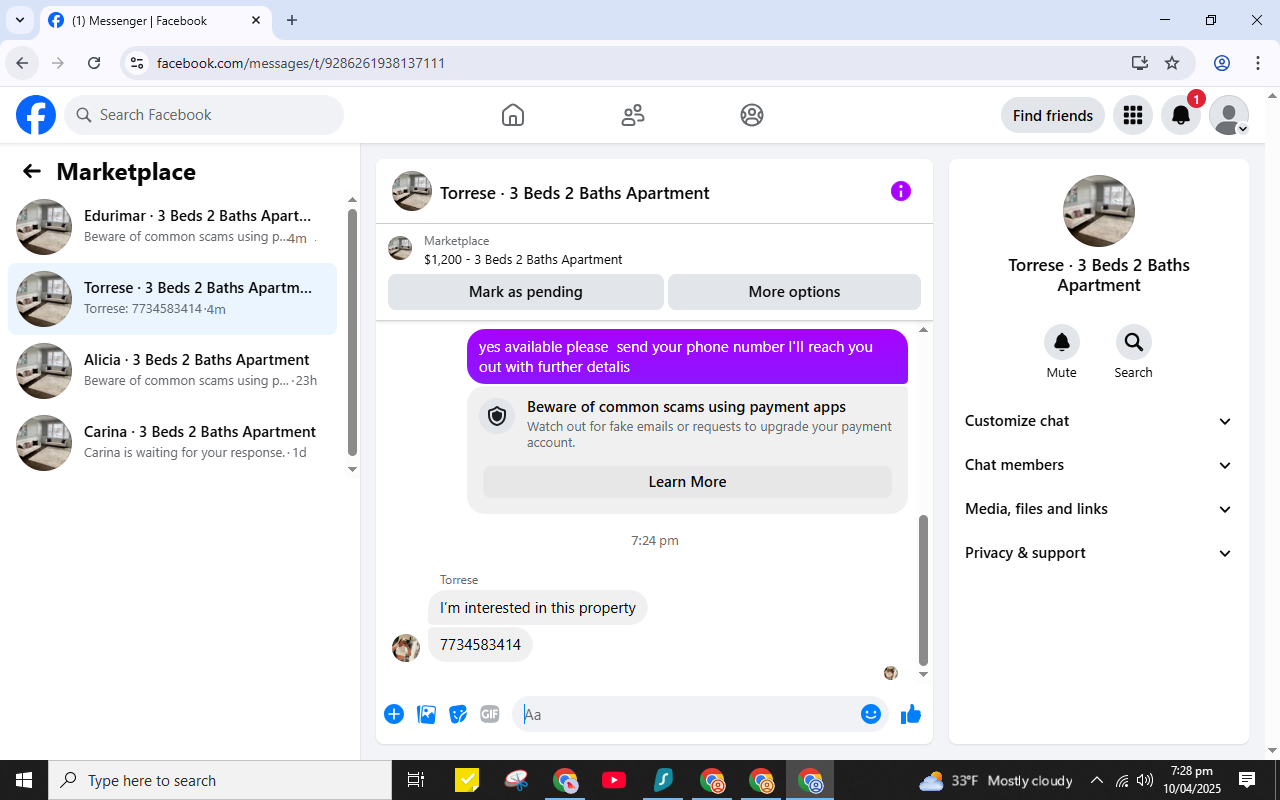Open the Chrome profile icon

1222,63
